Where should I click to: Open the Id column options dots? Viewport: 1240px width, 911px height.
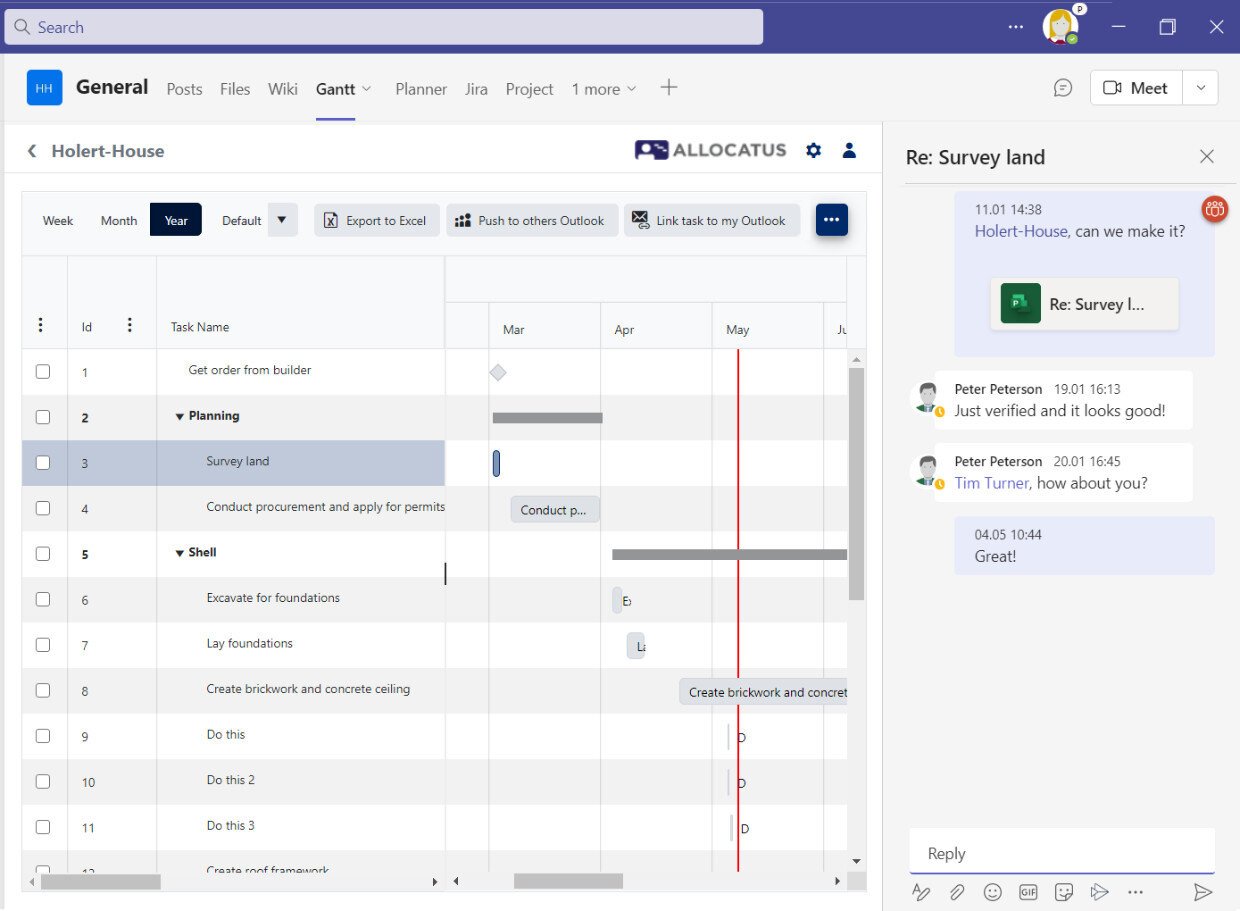(x=129, y=325)
